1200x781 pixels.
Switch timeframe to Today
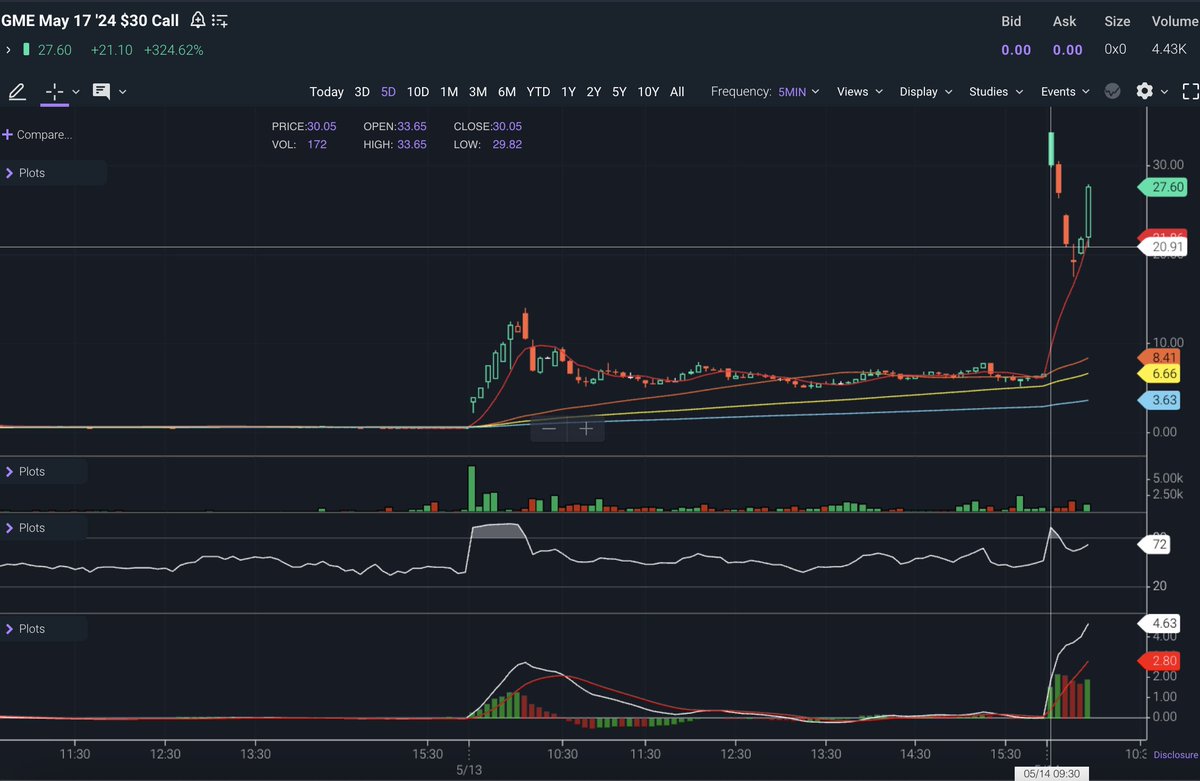pyautogui.click(x=326, y=91)
